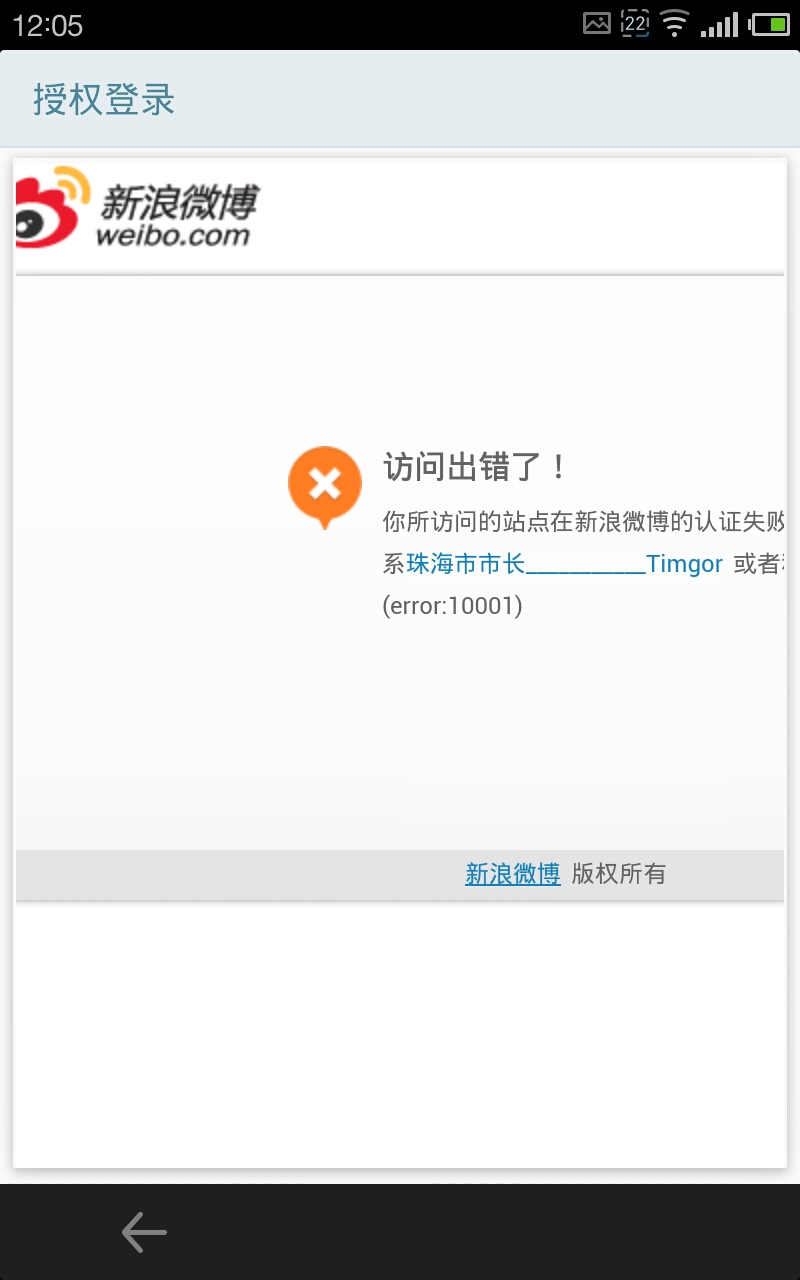800x1280 pixels.
Task: Tap the error description starting 你所访问的站点
Action: (x=584, y=522)
